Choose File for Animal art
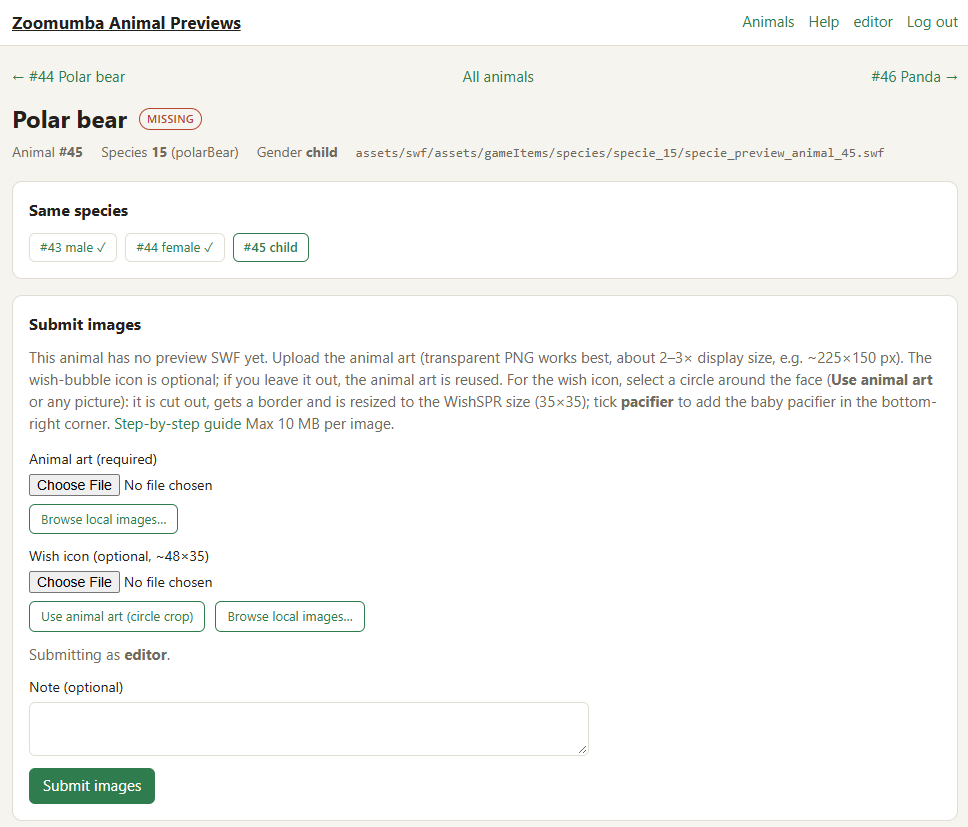Image resolution: width=968 pixels, height=827 pixels. [74, 485]
